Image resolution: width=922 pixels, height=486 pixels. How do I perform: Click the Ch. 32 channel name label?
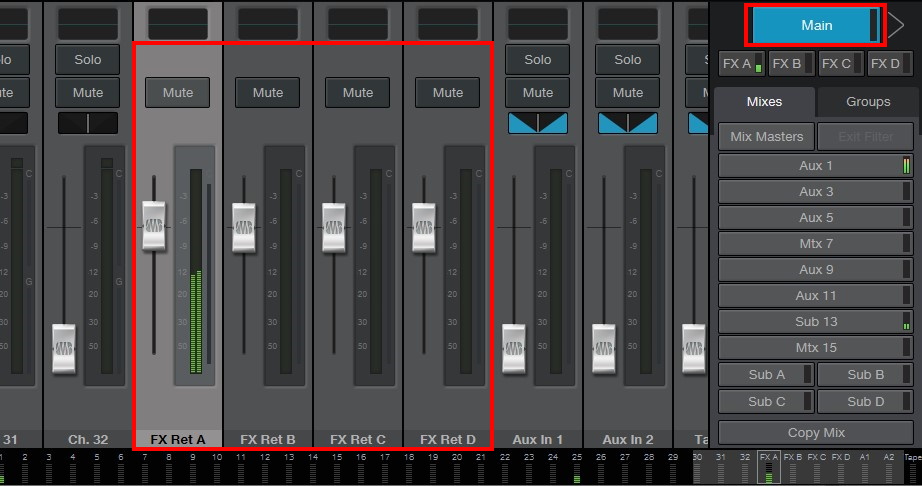(x=88, y=440)
